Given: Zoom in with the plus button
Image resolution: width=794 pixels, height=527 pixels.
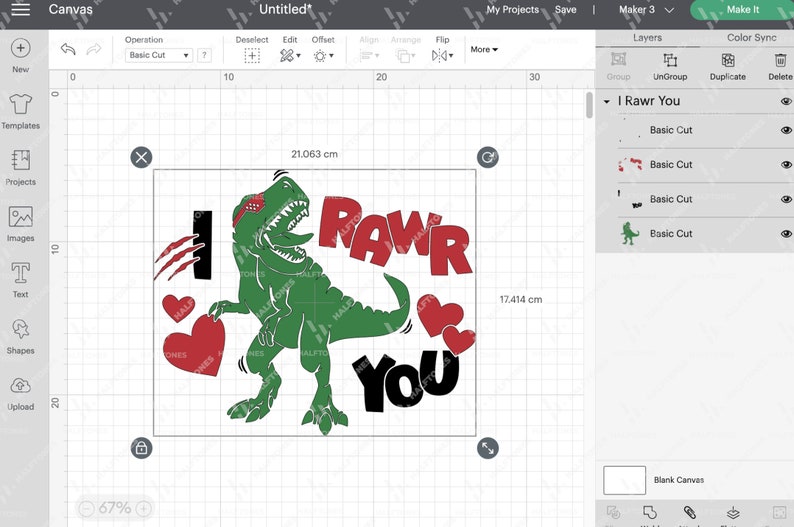Looking at the screenshot, I should [x=144, y=508].
